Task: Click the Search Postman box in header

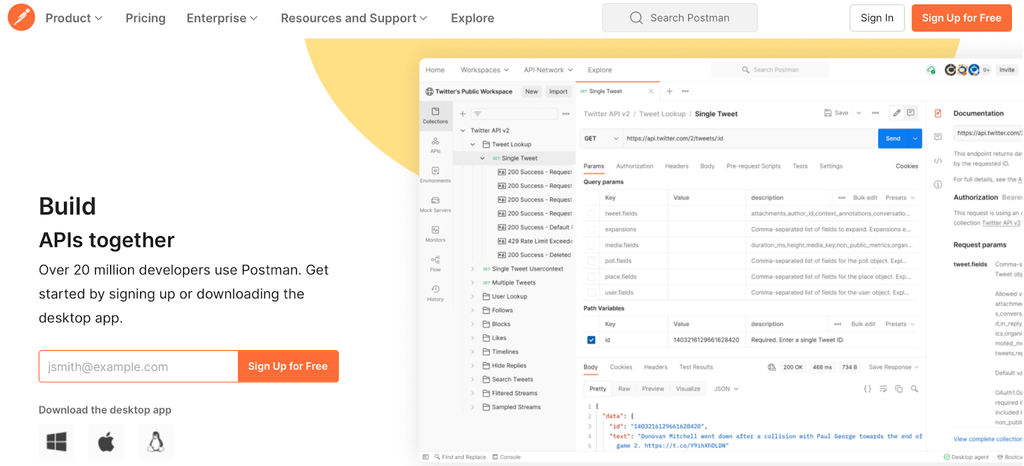Action: tap(679, 18)
